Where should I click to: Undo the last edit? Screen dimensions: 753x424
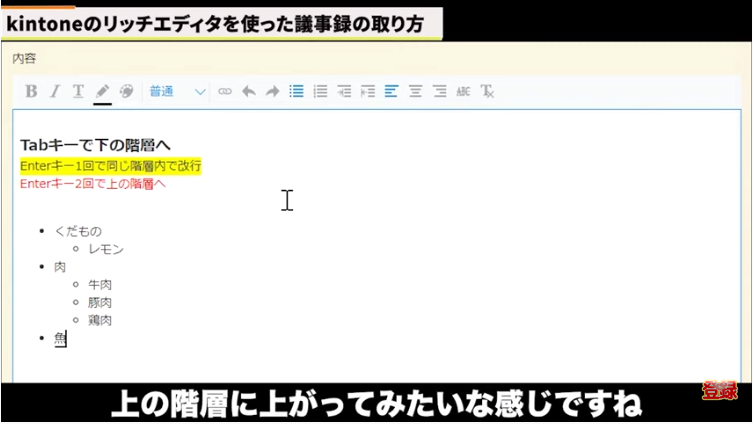tap(248, 91)
